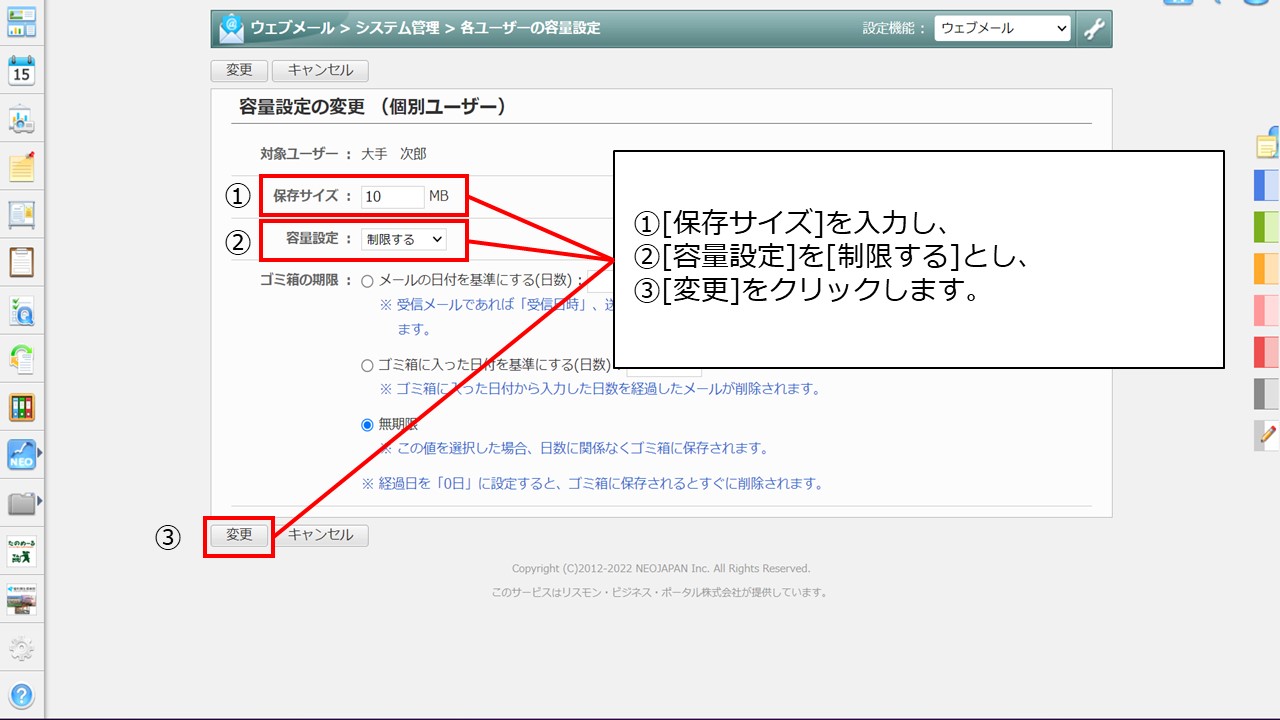
Task: Open the yellow sticky memo icon in sidebar
Action: [21, 167]
